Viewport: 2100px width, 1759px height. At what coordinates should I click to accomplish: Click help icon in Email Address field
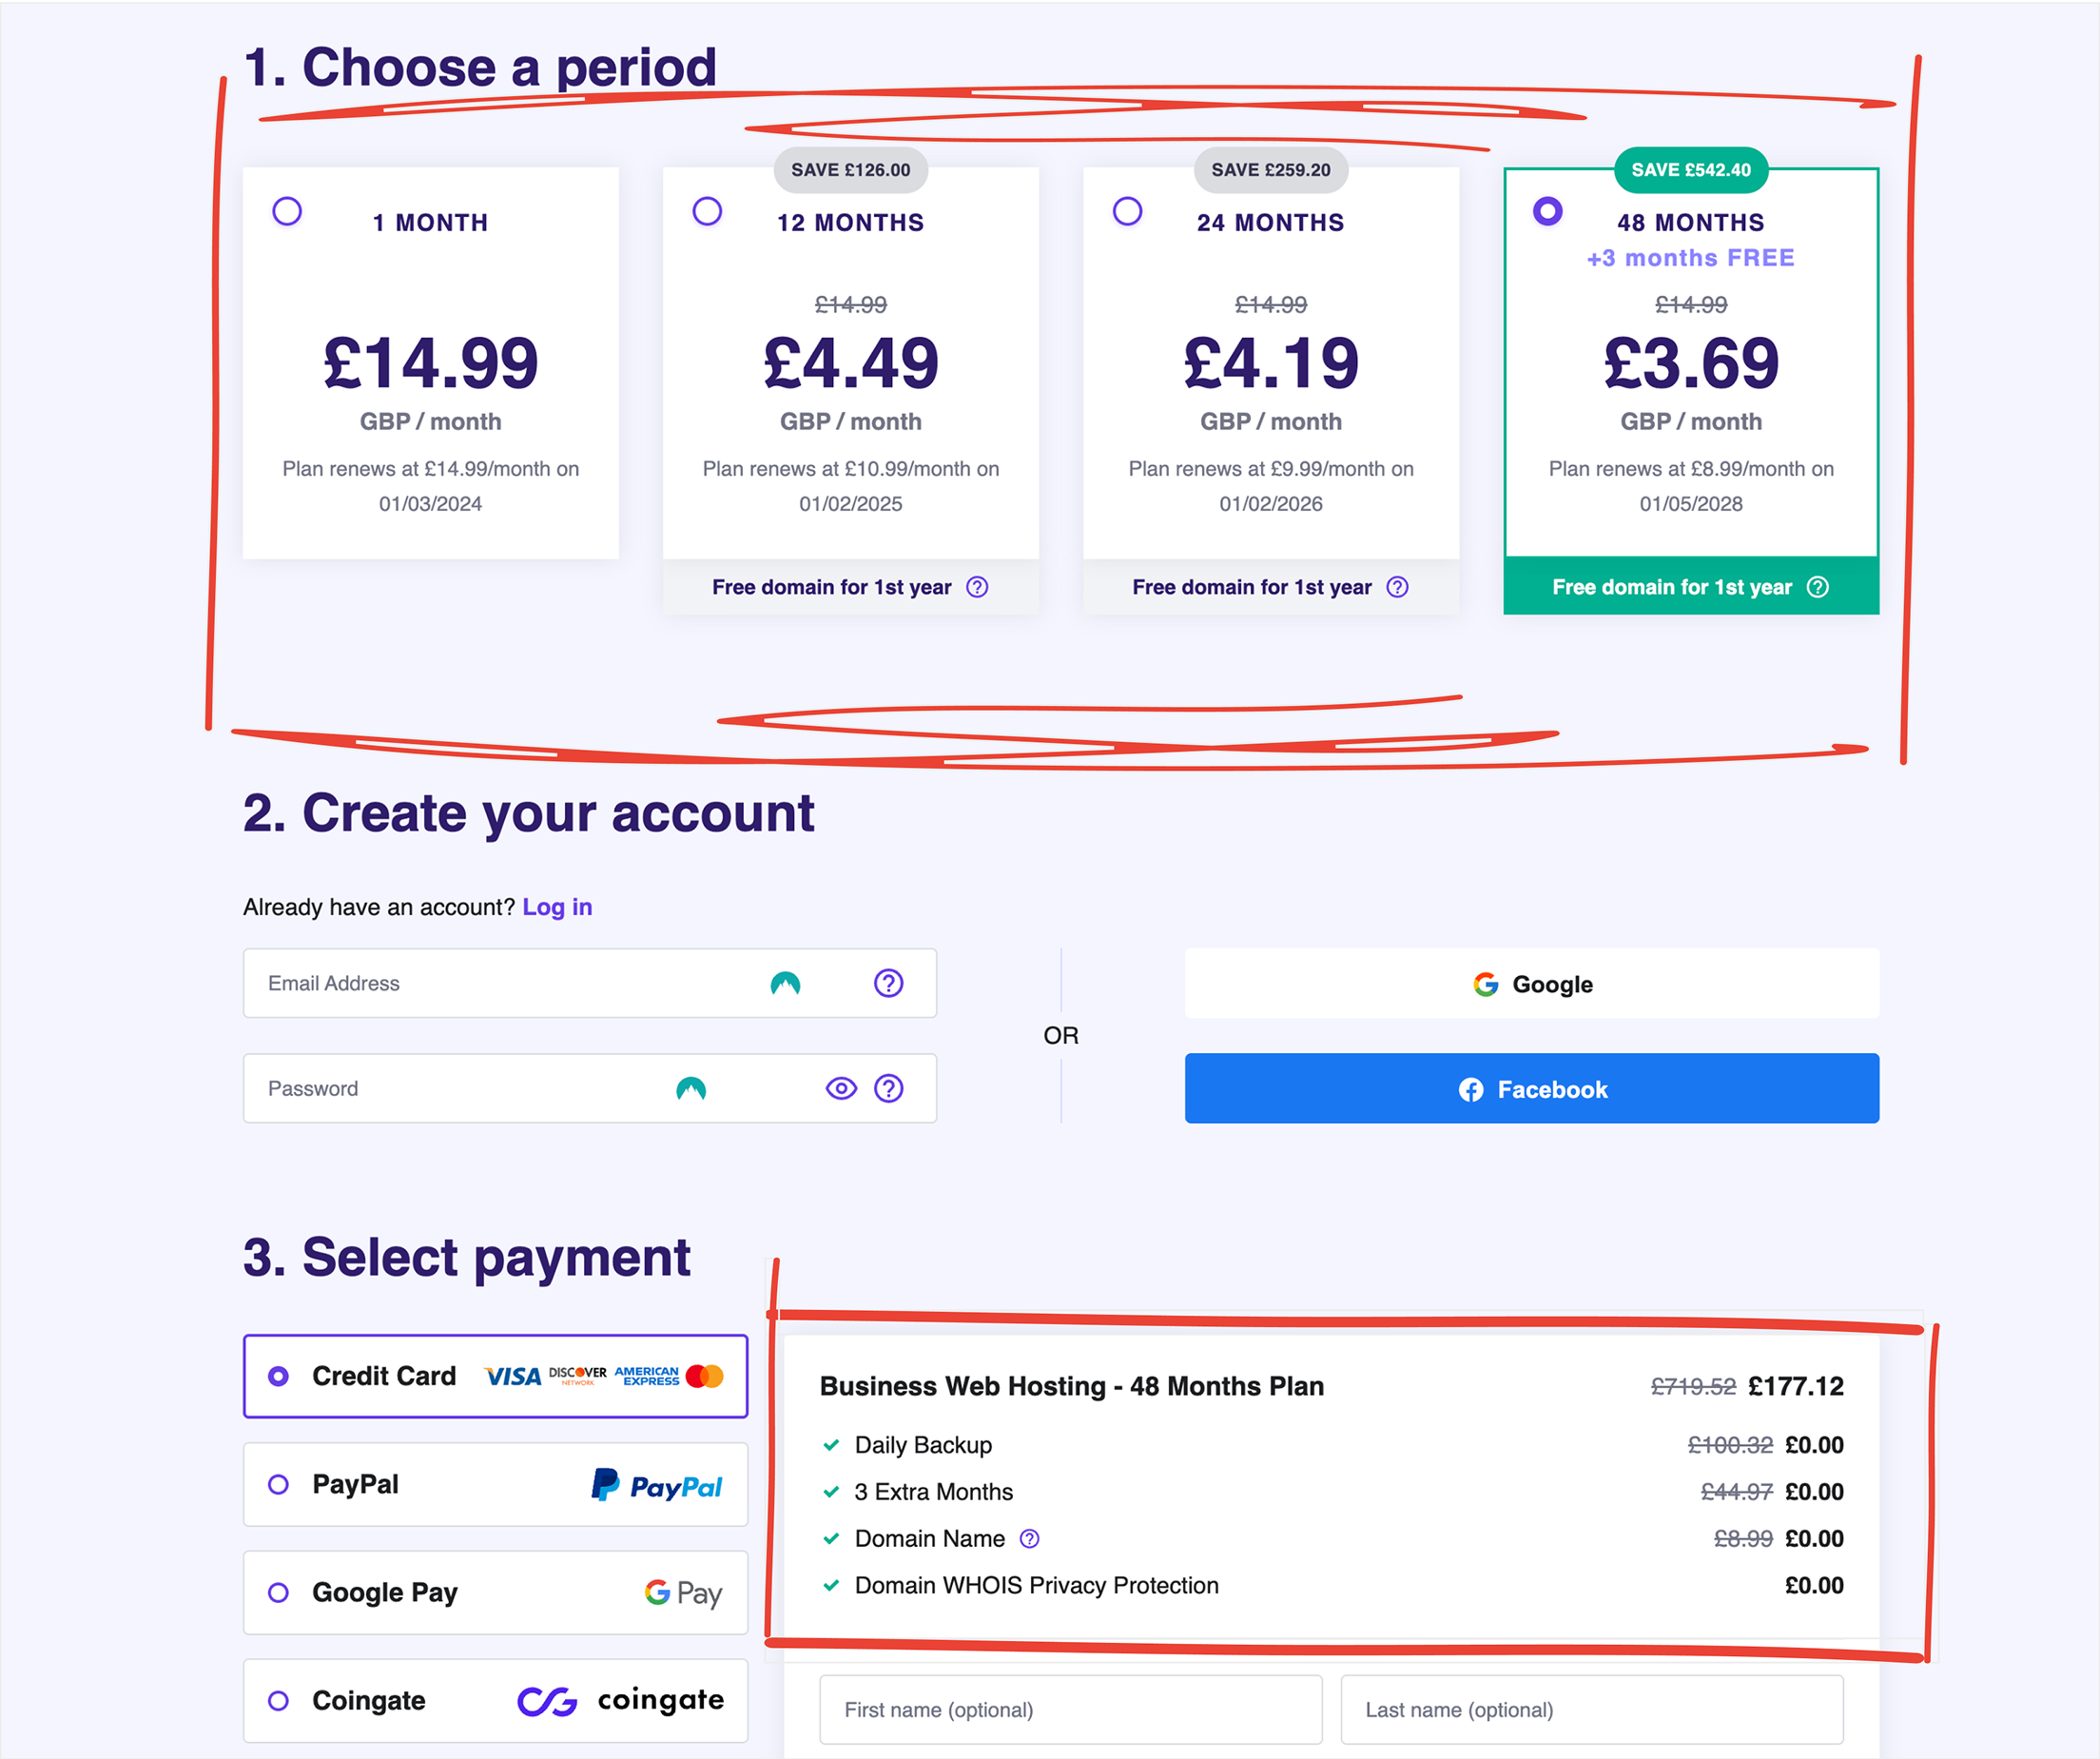888,983
